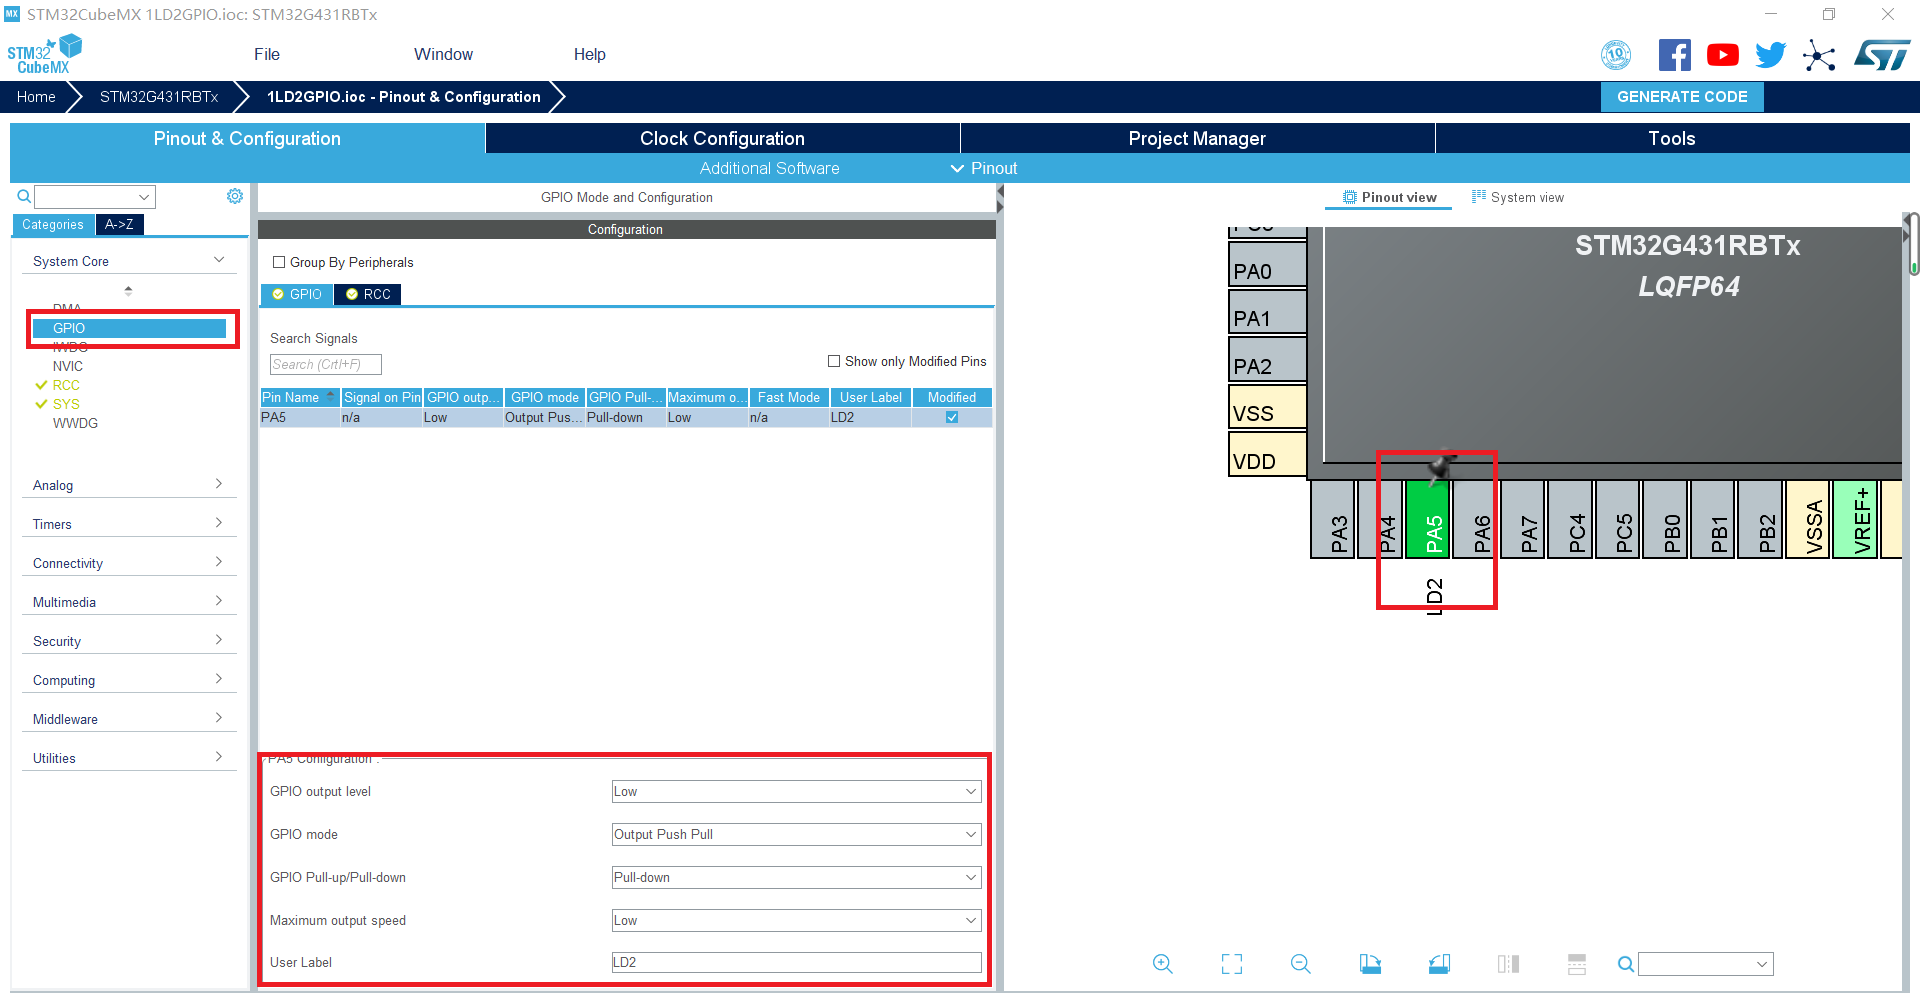The width and height of the screenshot is (1920, 1003).
Task: Switch to A->Z sorting tab
Action: click(119, 224)
